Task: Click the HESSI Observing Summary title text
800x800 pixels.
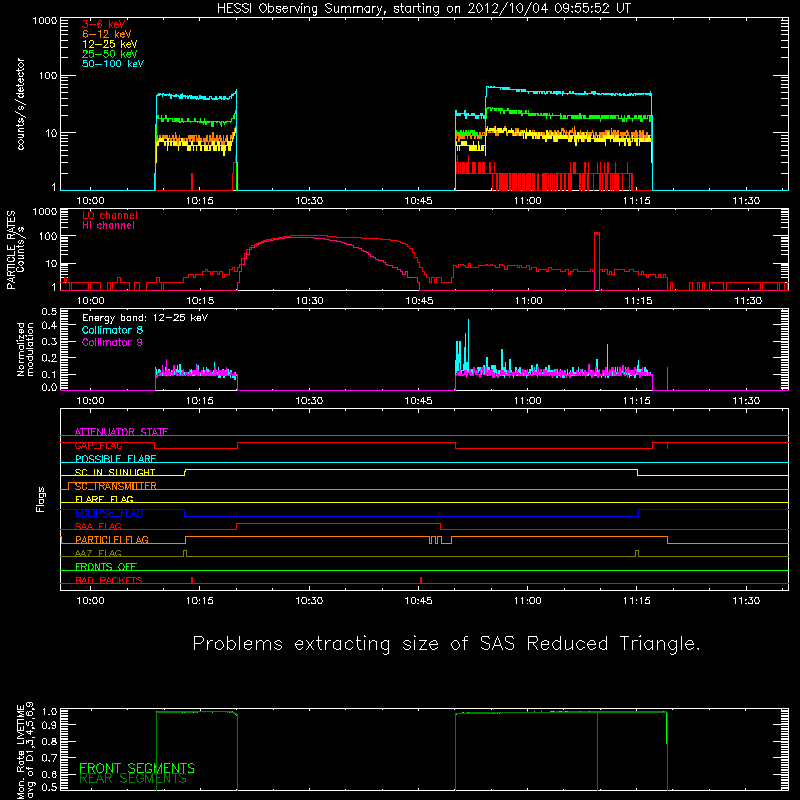Action: 423,9
